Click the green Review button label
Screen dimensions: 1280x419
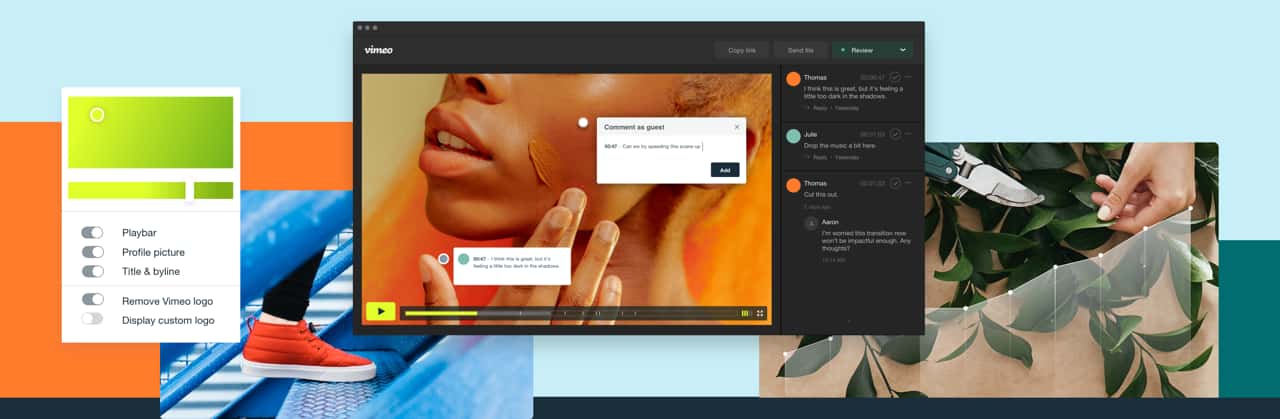861,49
